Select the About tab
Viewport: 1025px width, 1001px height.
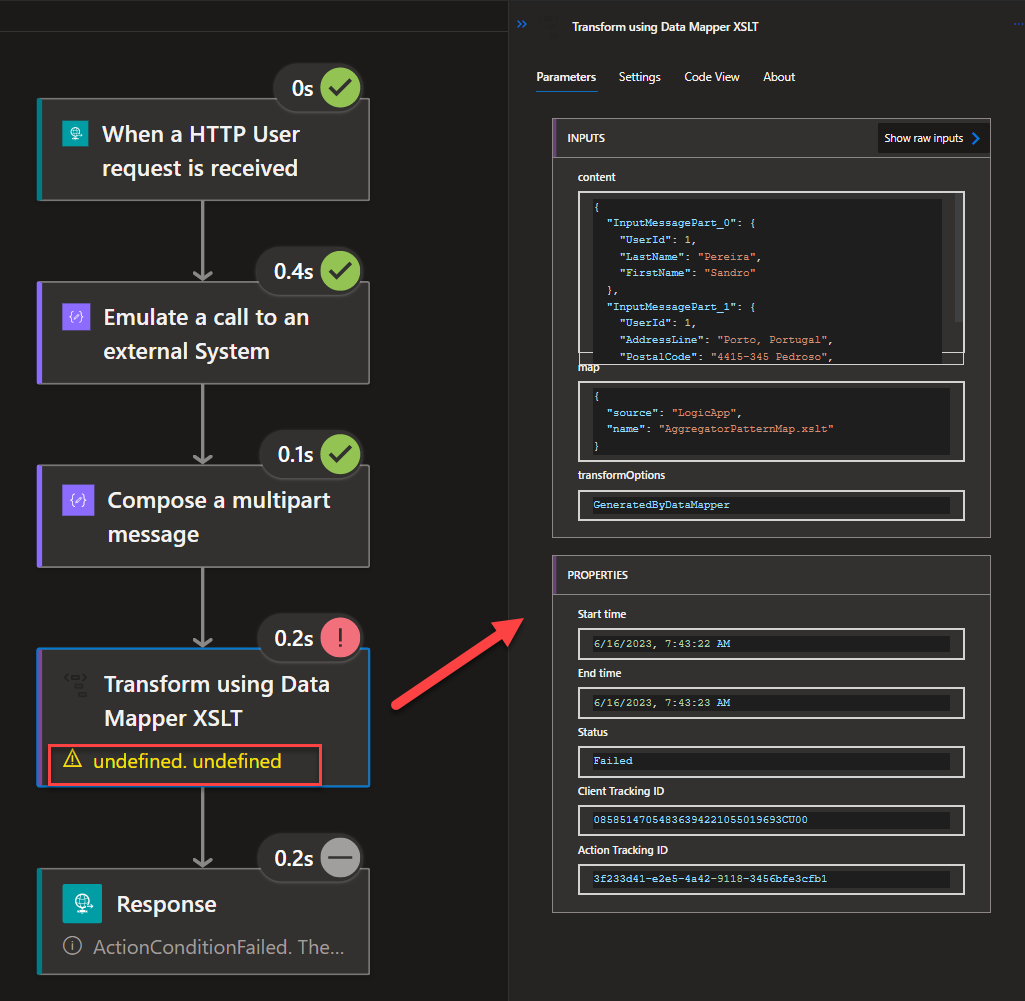click(x=778, y=77)
